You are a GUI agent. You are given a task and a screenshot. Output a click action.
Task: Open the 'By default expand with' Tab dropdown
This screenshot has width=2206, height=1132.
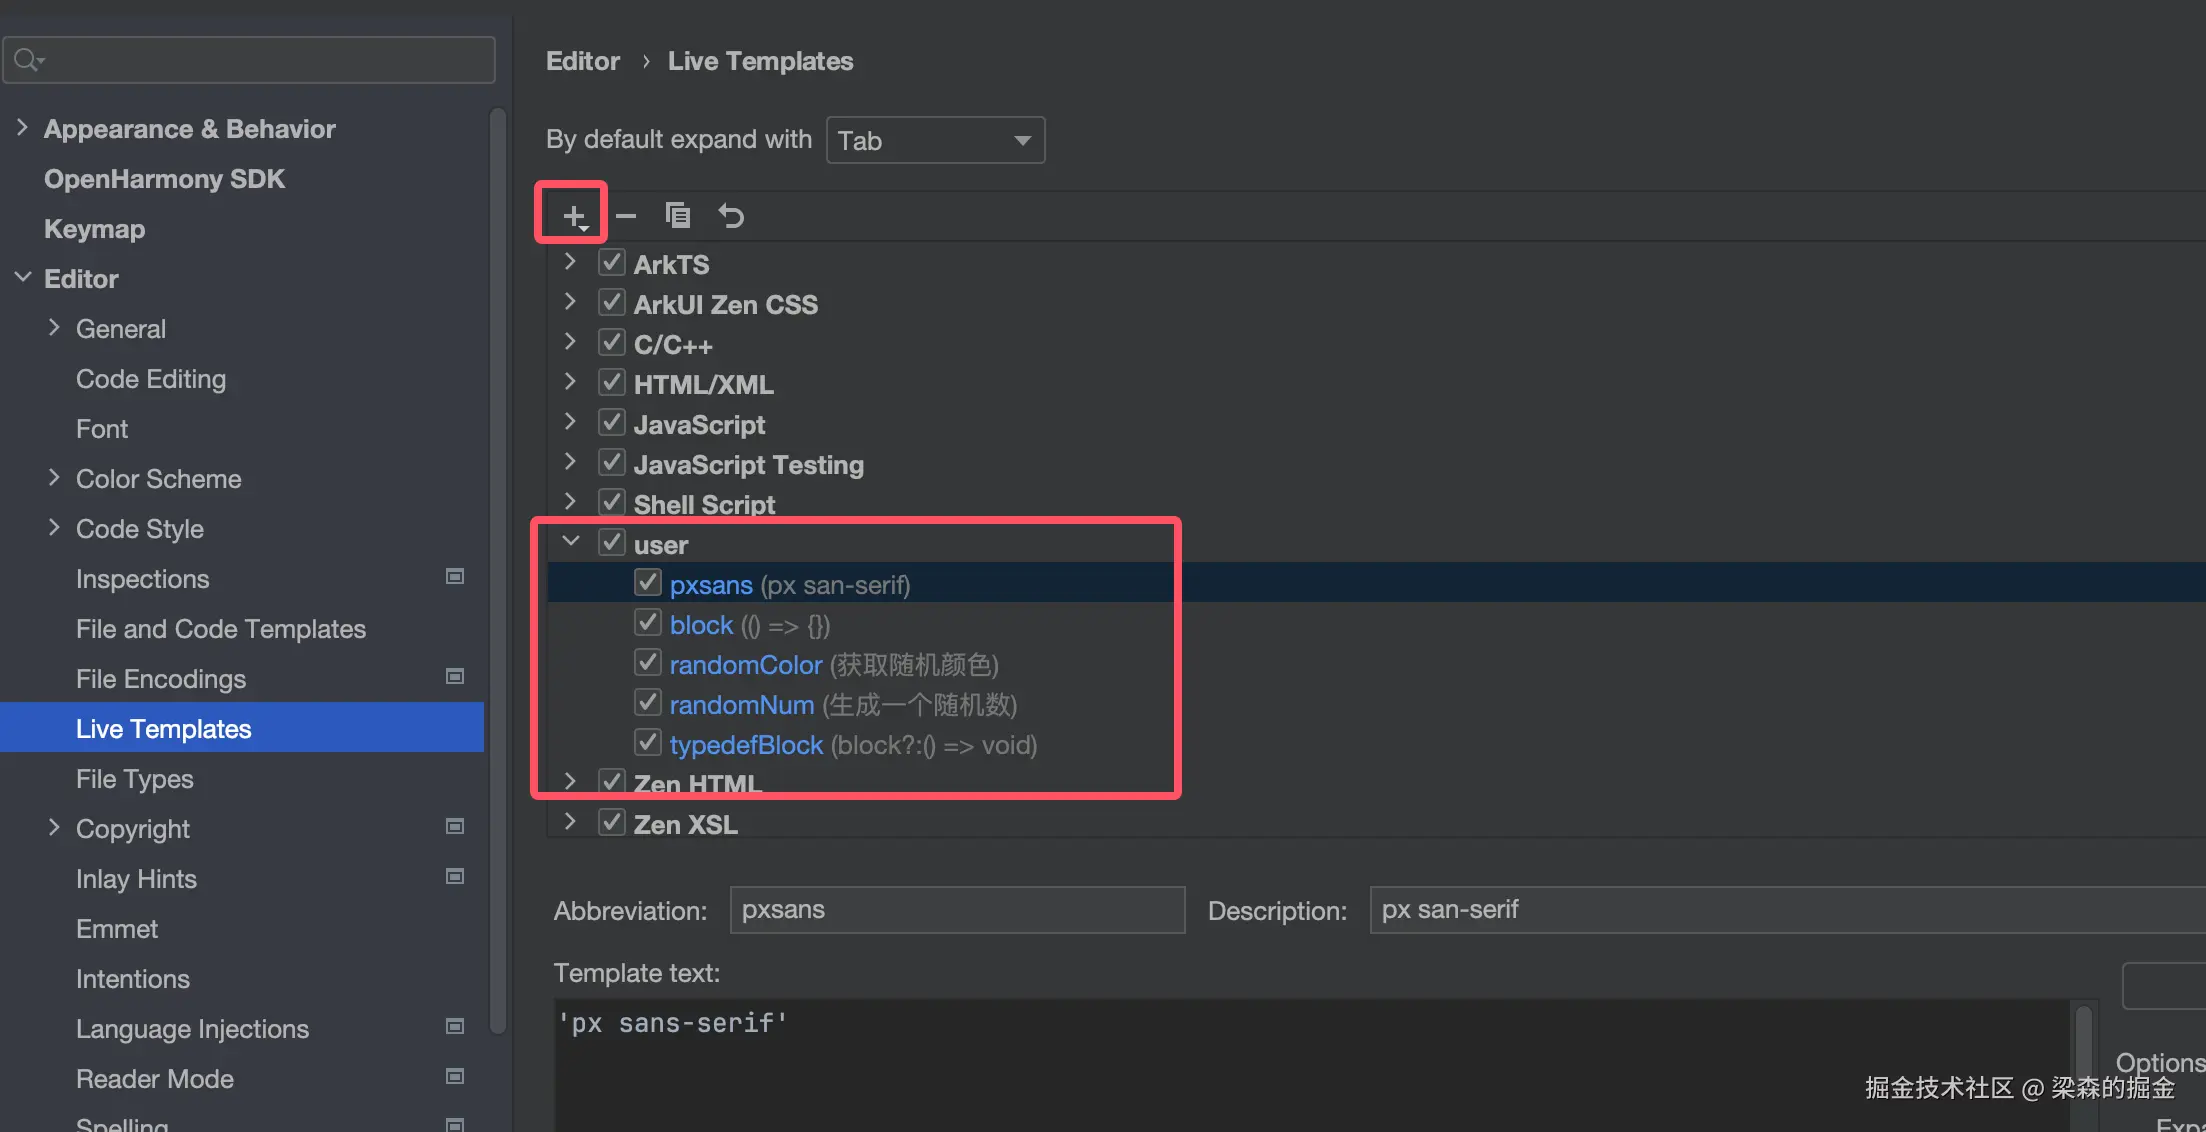click(x=935, y=140)
